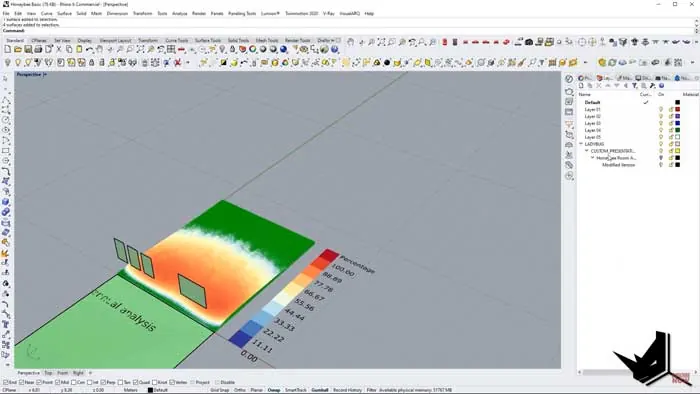
Task: Enable the Tan osnap checkbox
Action: 121,382
